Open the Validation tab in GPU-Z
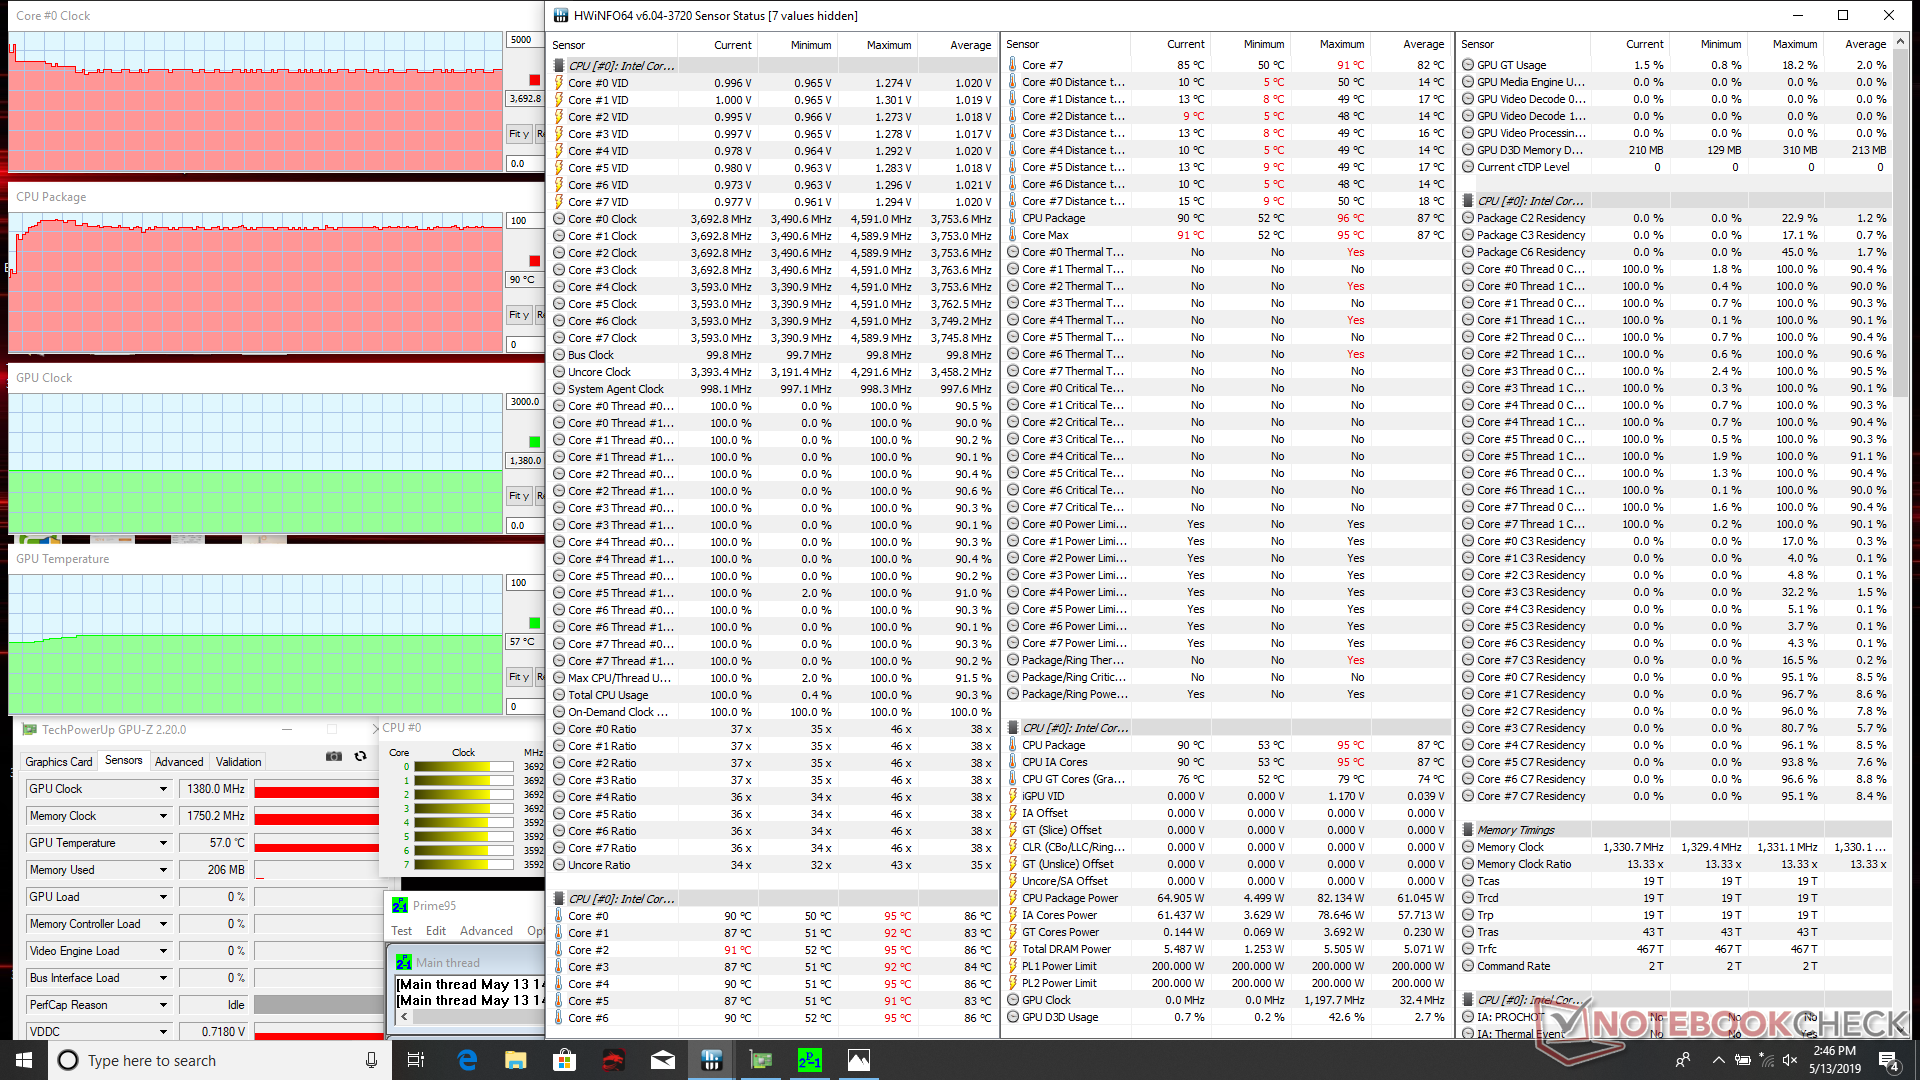The image size is (1920, 1080). (239, 761)
